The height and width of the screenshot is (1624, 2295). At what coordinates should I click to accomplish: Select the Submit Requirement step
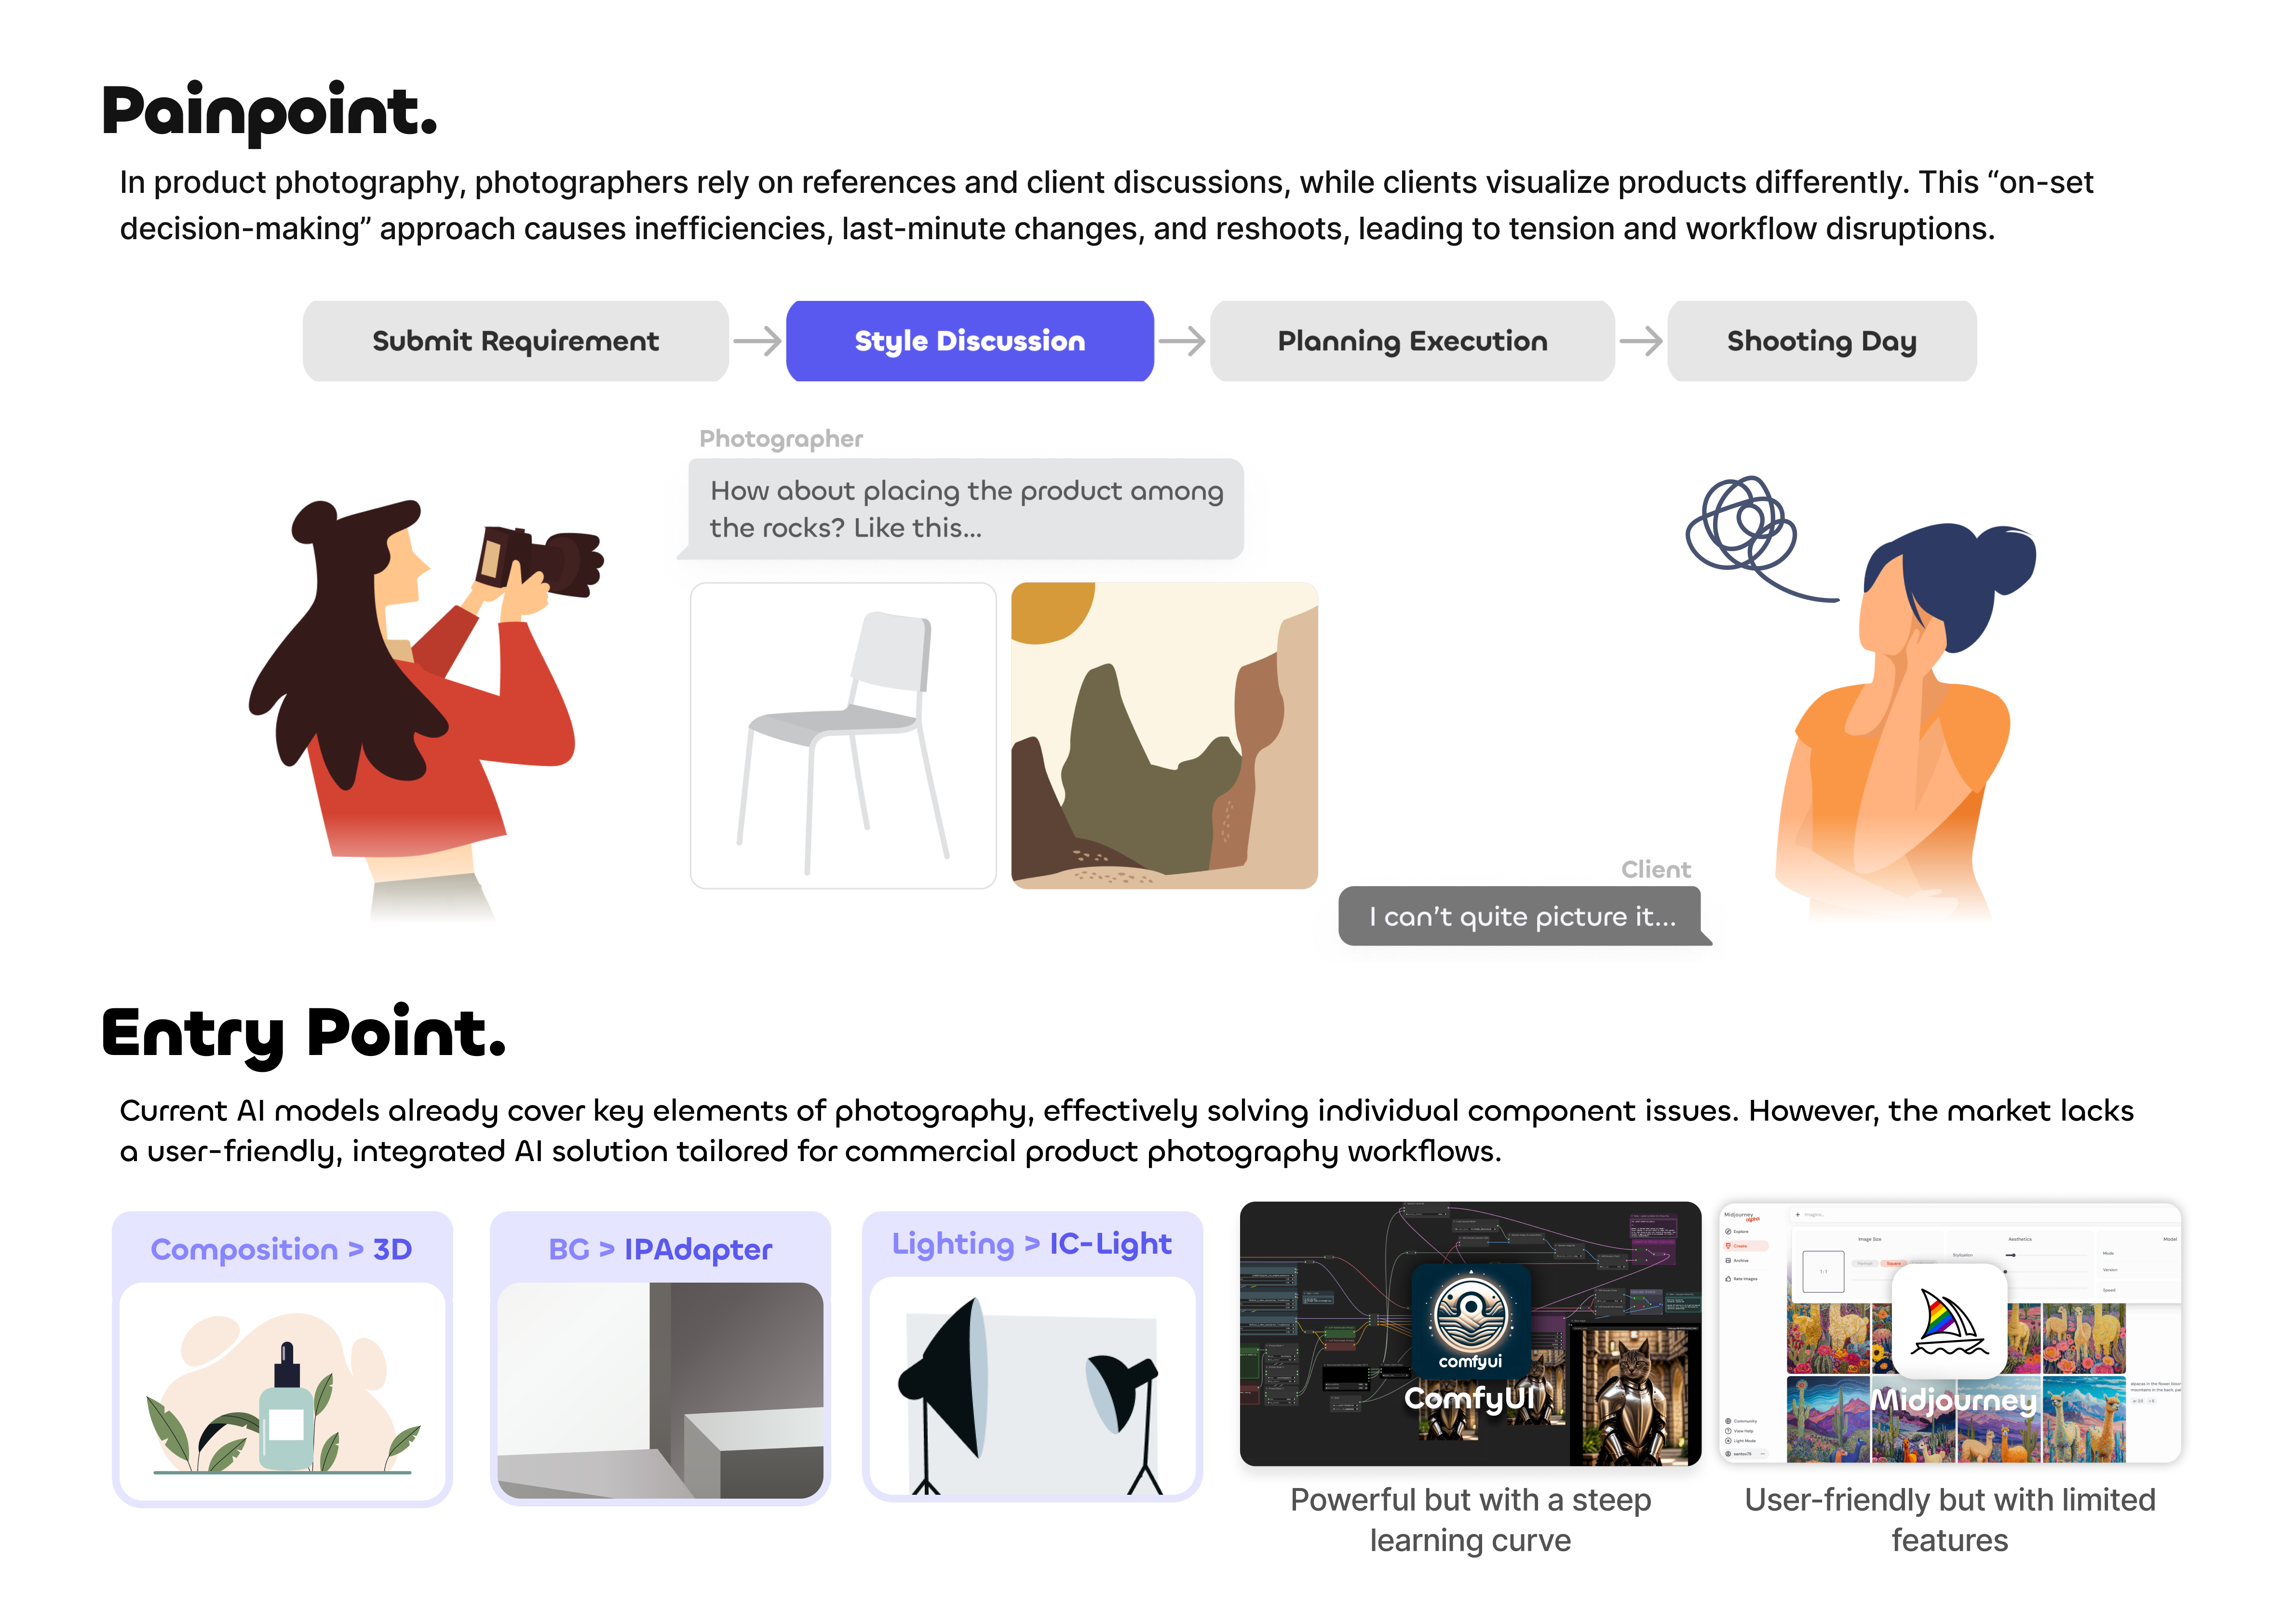pos(515,341)
